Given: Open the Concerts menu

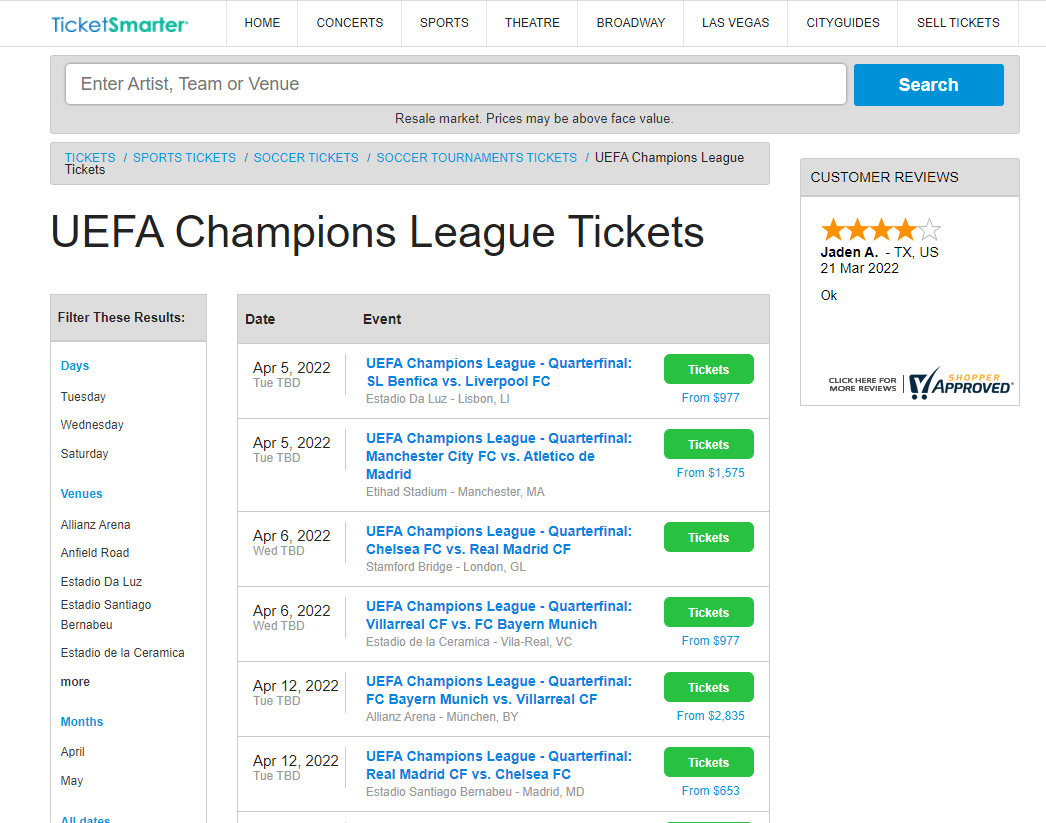Looking at the screenshot, I should pyautogui.click(x=349, y=23).
